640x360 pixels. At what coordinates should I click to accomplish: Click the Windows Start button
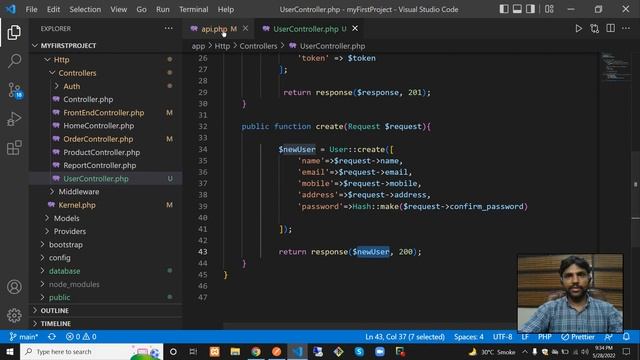(10, 351)
